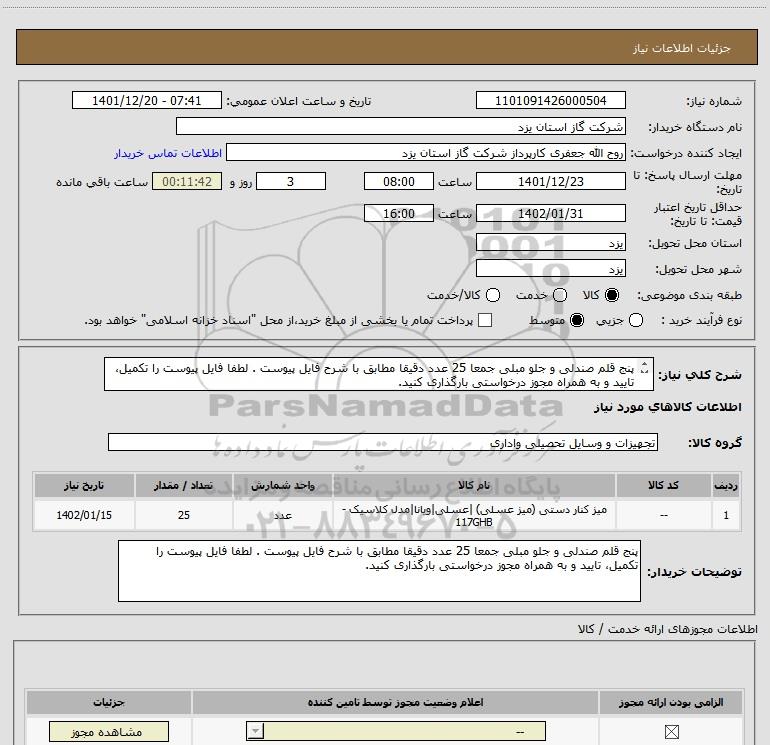The image size is (770, 745).
Task: Click the تعداد / مقدار column header
Action: click(x=184, y=485)
